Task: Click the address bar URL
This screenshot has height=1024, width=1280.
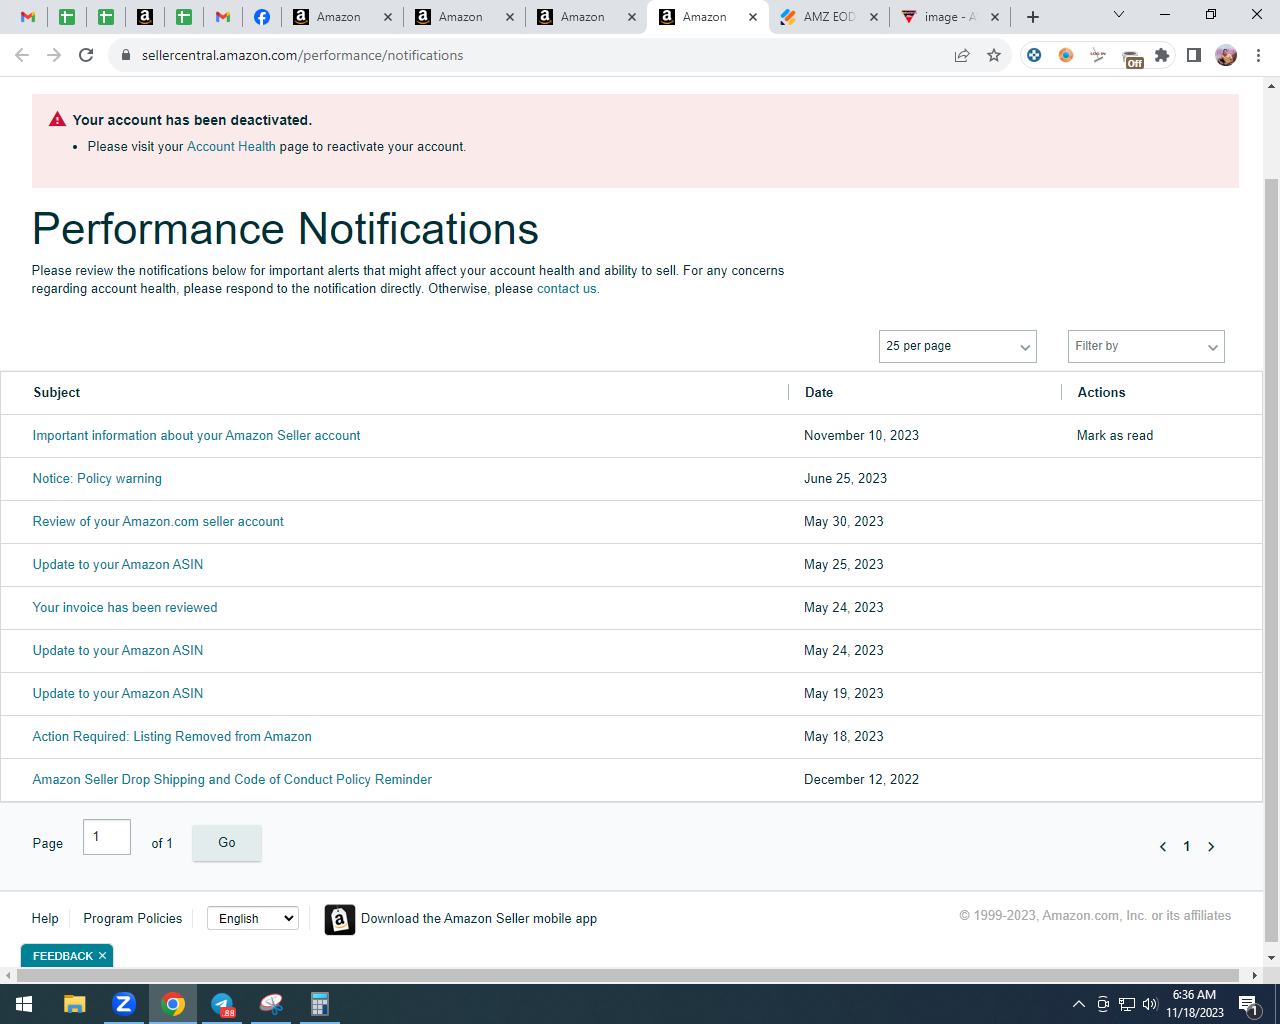Action: pos(302,55)
